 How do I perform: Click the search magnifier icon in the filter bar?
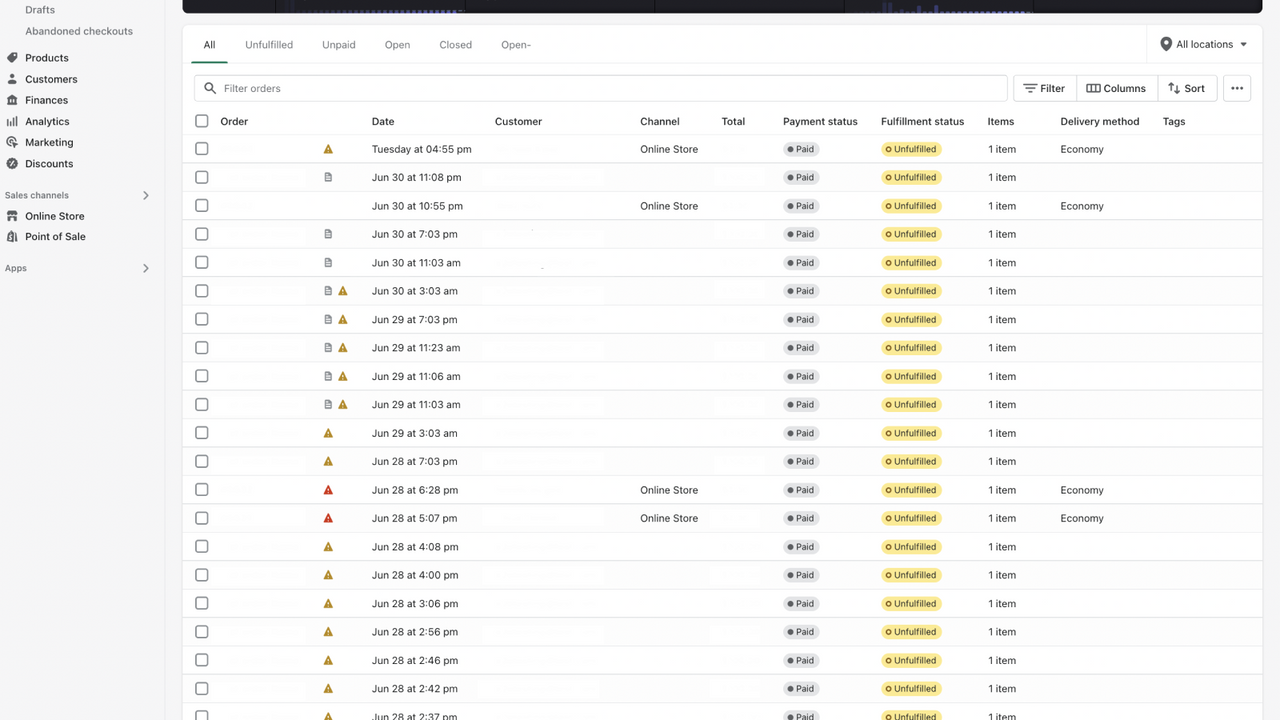[210, 88]
